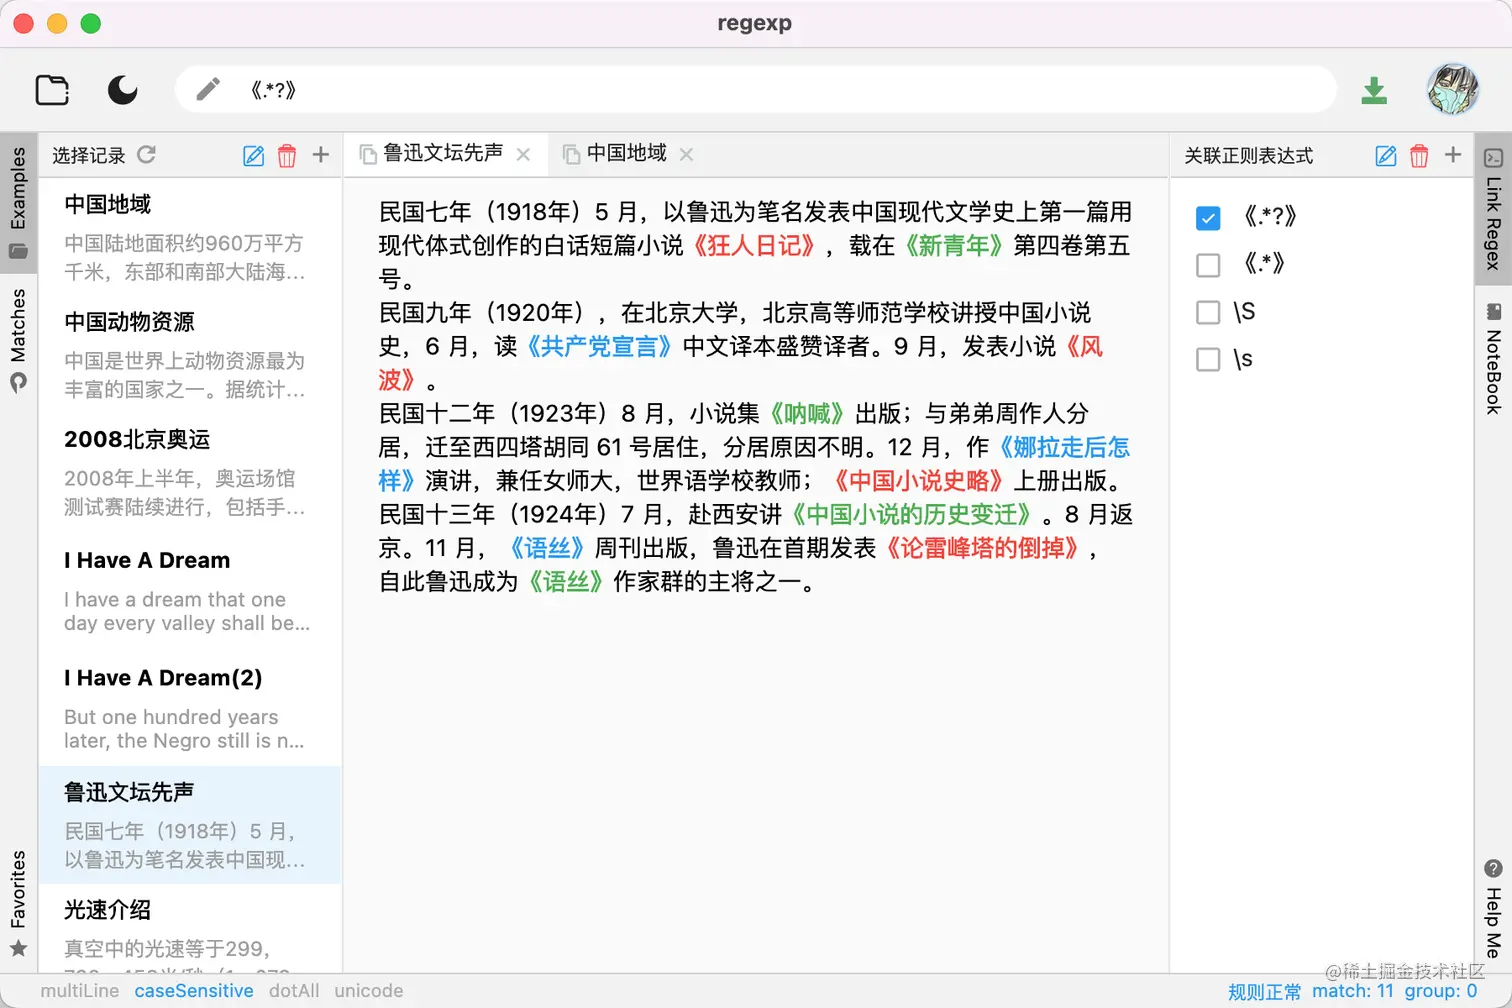Uncheck the 《.*?》 regex checkbox
The height and width of the screenshot is (1008, 1512).
(1208, 217)
